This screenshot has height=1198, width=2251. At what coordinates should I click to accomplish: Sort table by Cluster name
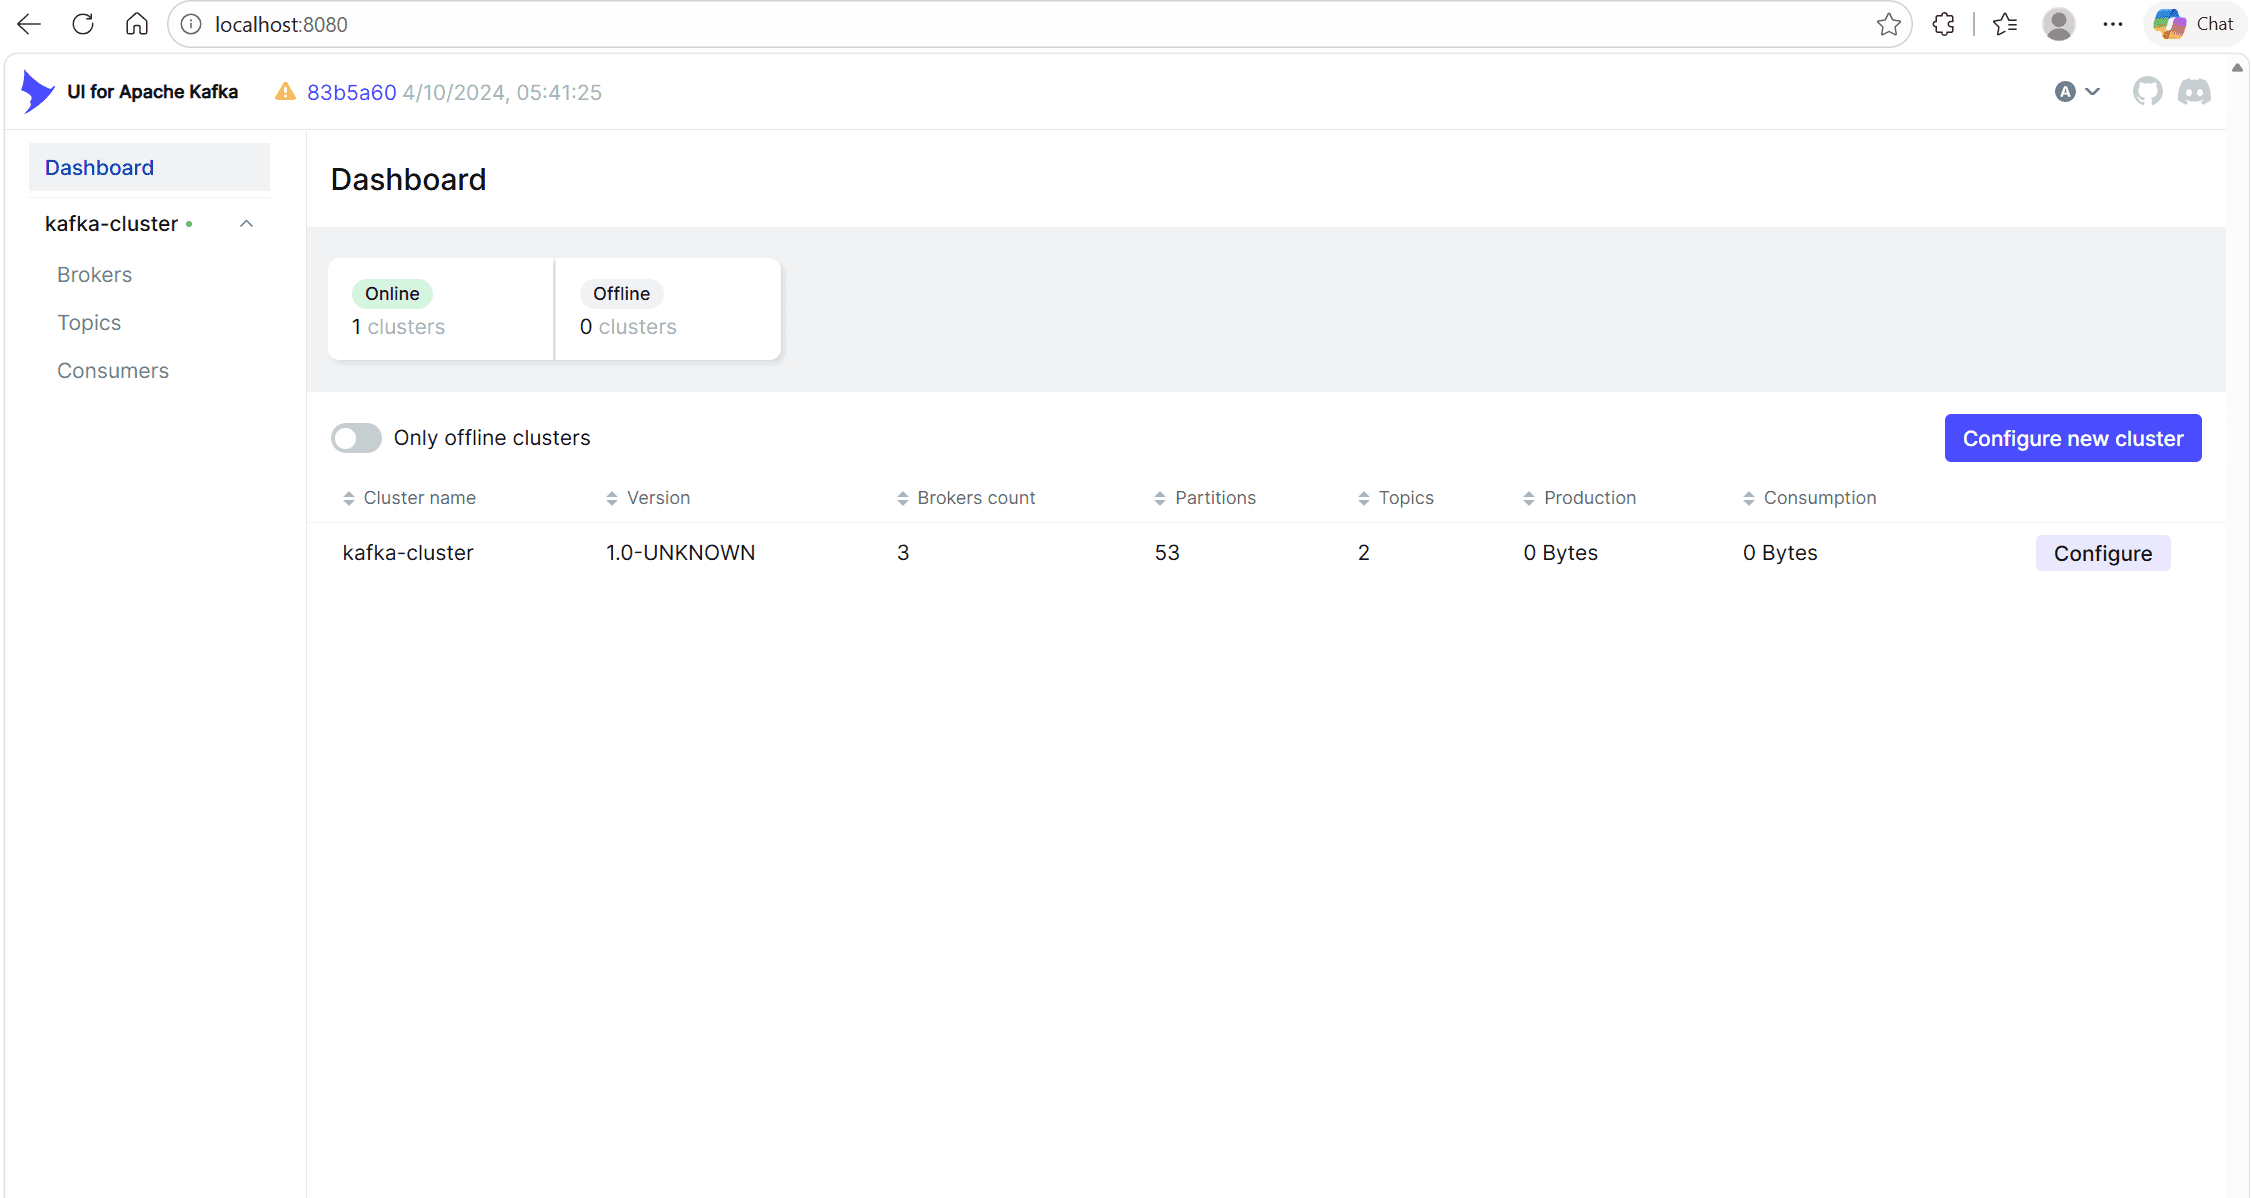pyautogui.click(x=409, y=498)
